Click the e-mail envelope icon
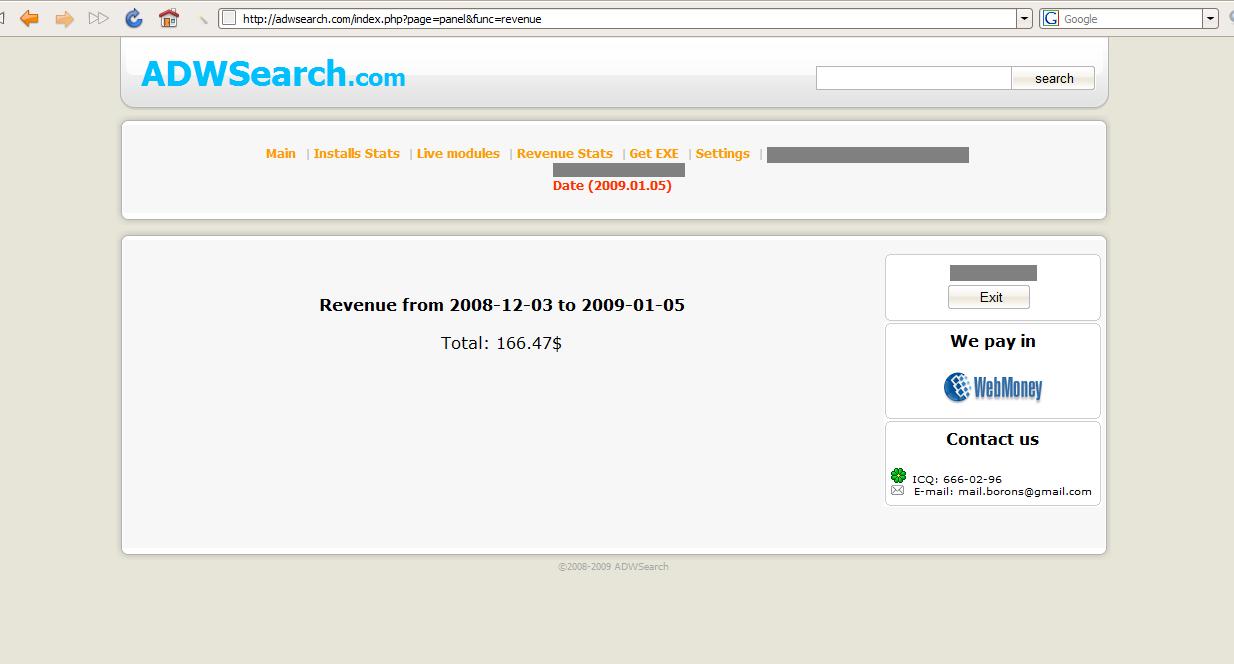 pos(897,490)
